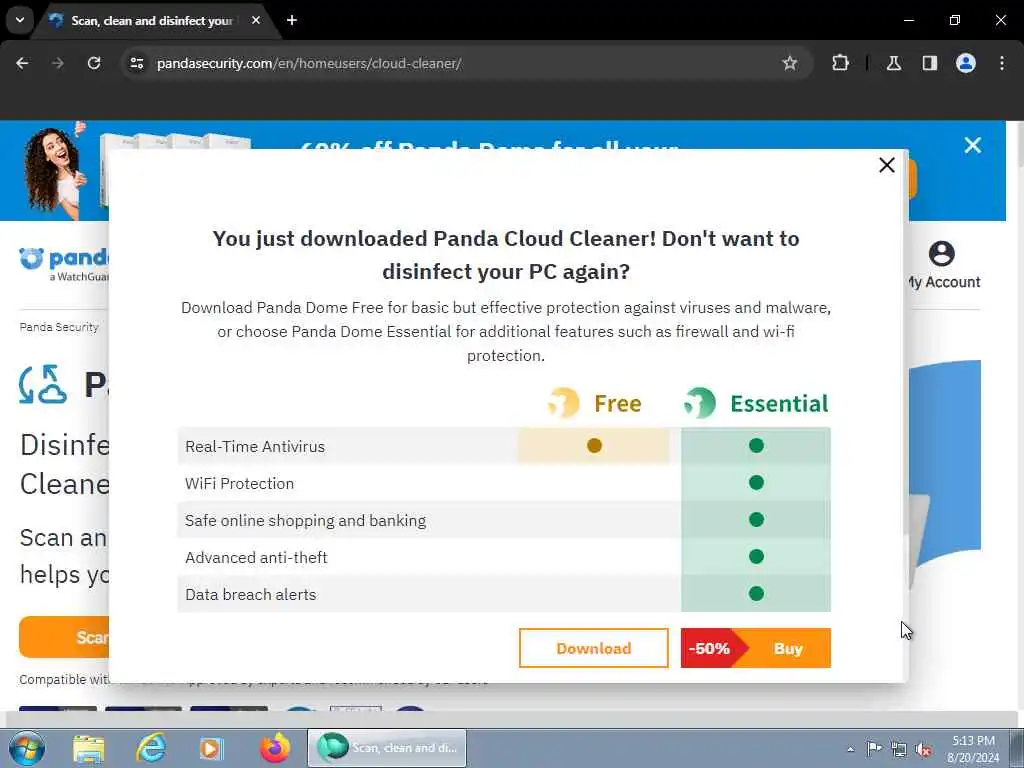1024x768 pixels.
Task: Open the tab search dropdown arrow
Action: click(20, 20)
